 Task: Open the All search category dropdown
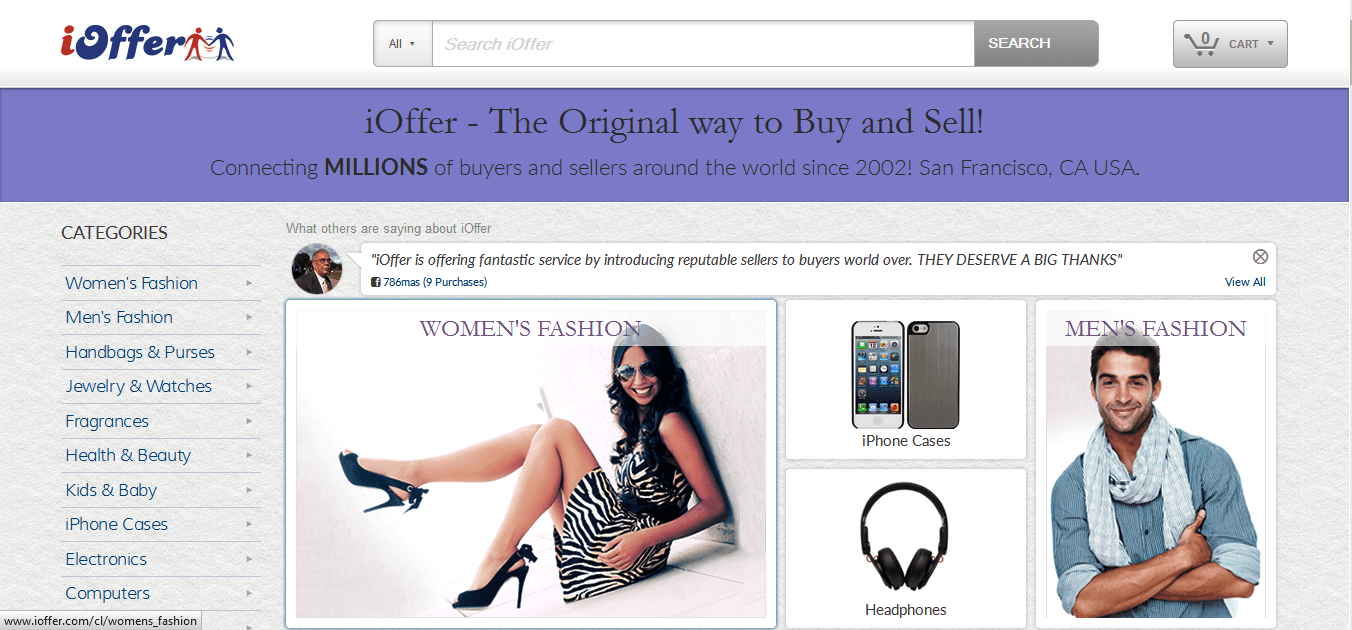point(403,44)
